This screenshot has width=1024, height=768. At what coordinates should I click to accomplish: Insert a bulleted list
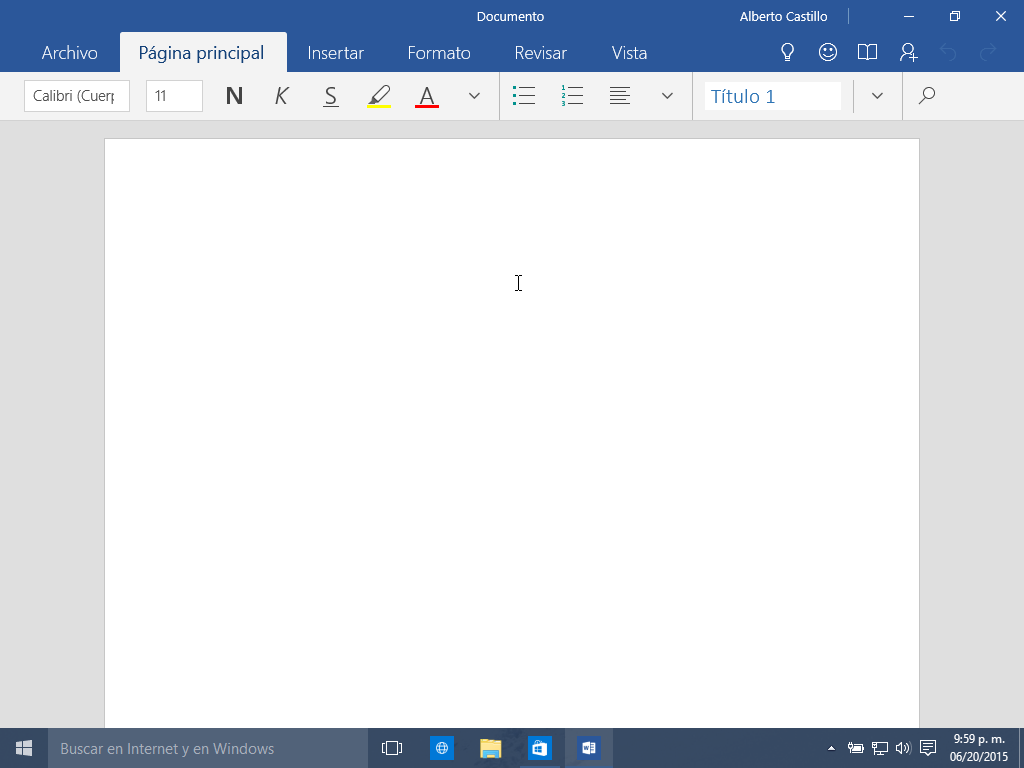523,96
